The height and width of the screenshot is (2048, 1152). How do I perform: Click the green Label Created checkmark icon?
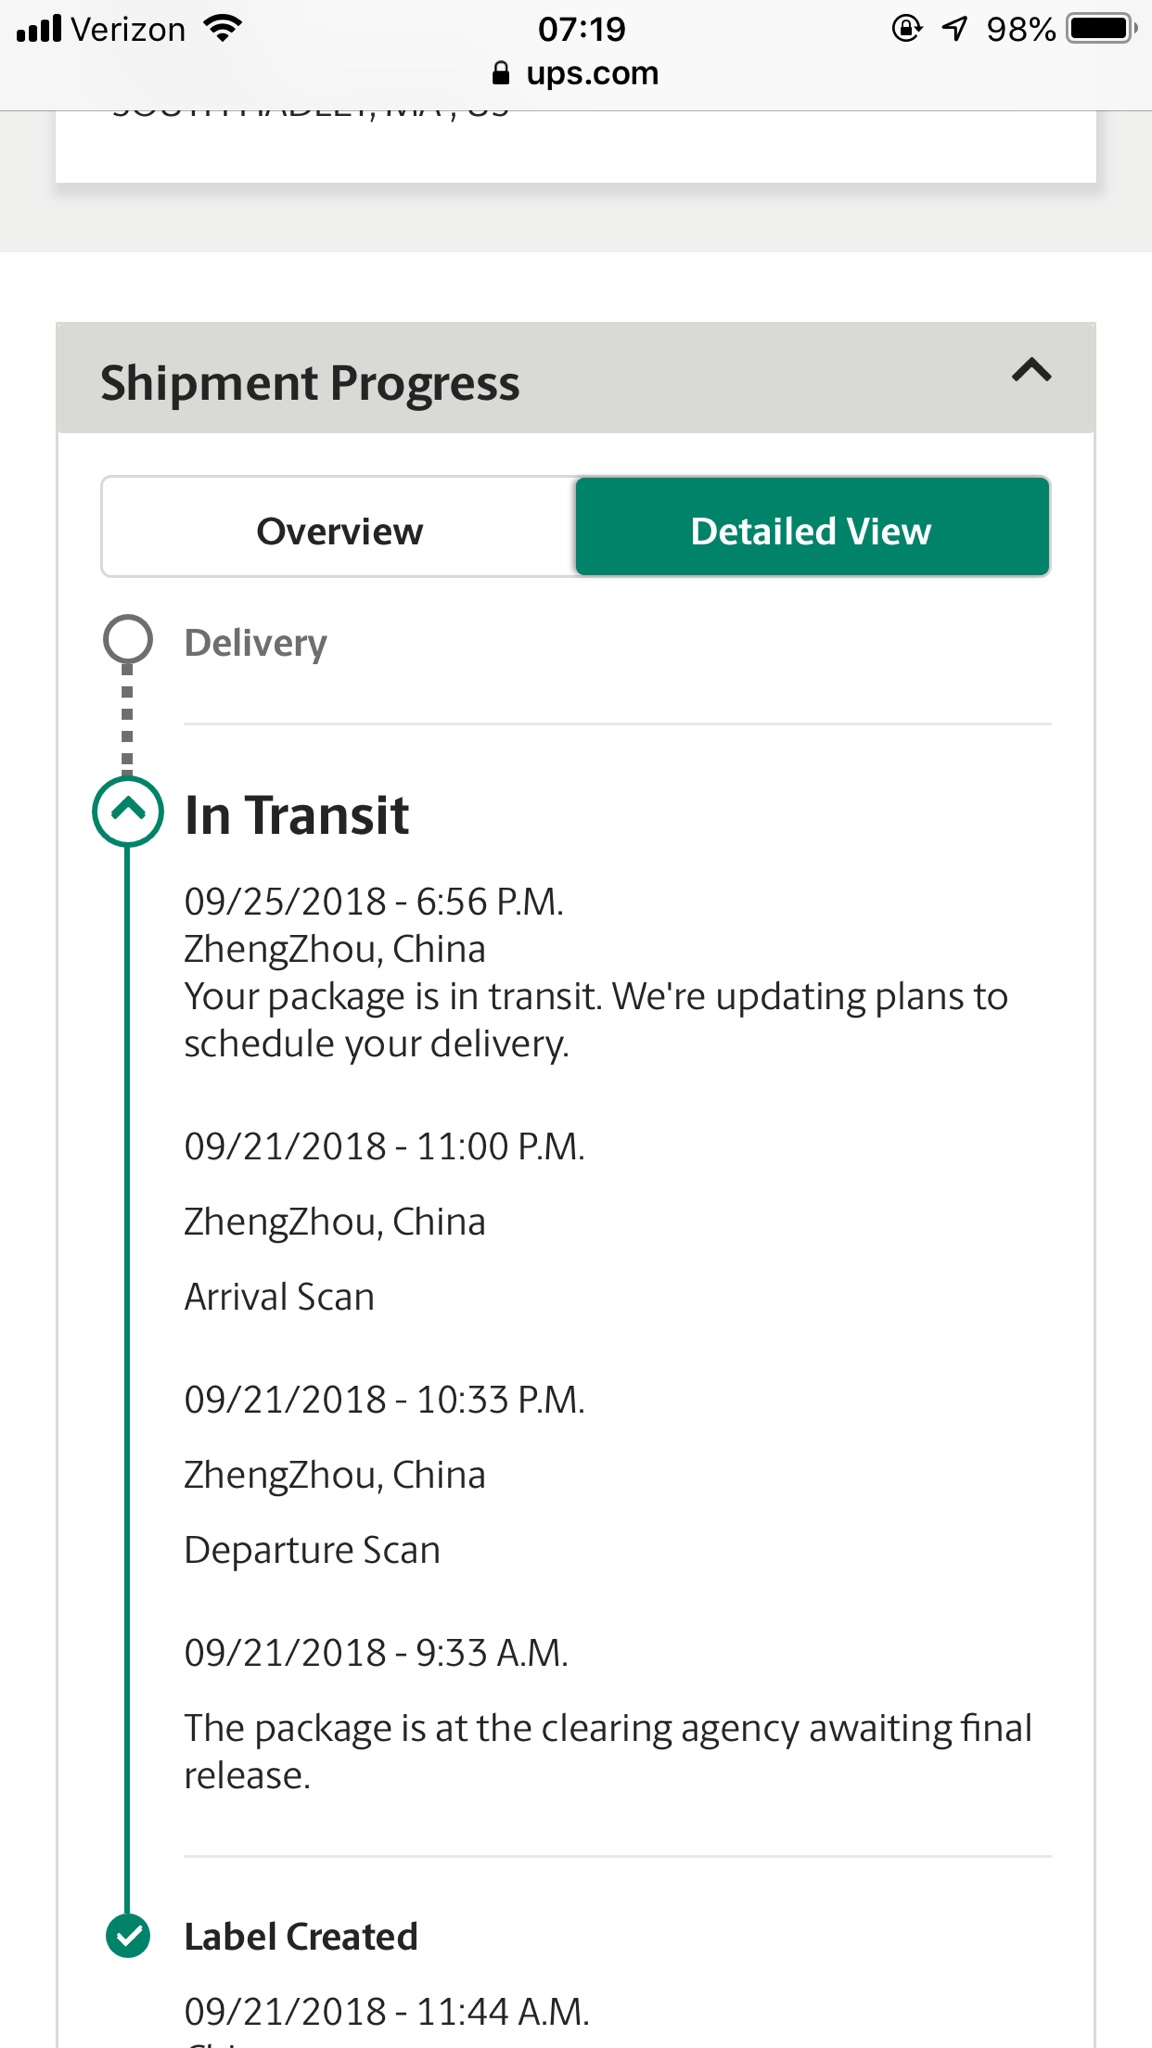(128, 1936)
